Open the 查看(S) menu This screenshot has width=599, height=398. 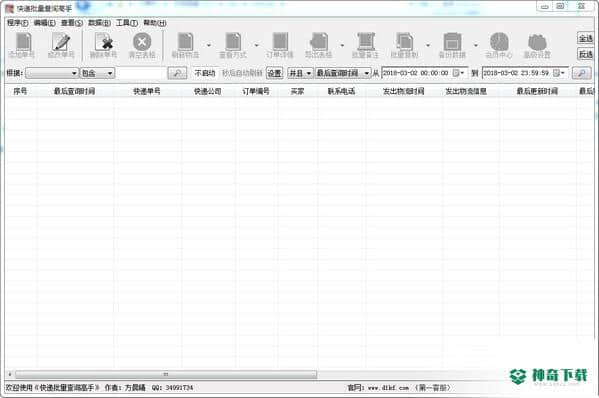[x=72, y=23]
